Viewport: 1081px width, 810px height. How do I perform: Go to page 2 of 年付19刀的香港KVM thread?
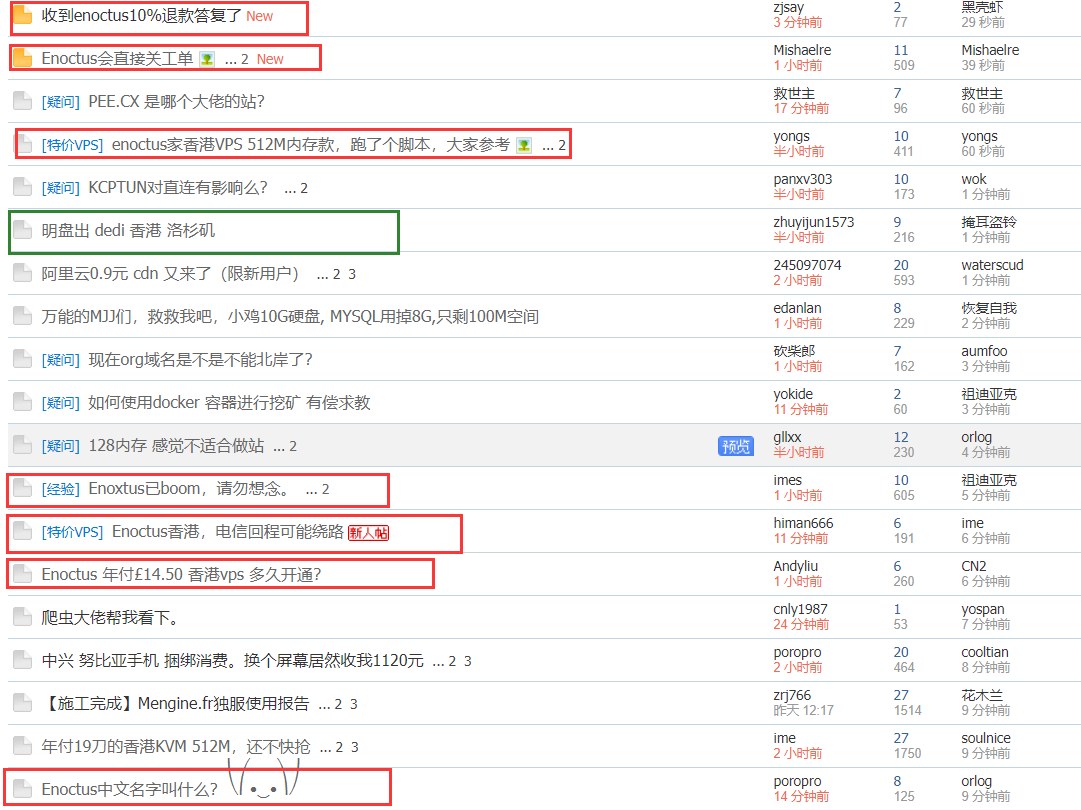(x=339, y=747)
